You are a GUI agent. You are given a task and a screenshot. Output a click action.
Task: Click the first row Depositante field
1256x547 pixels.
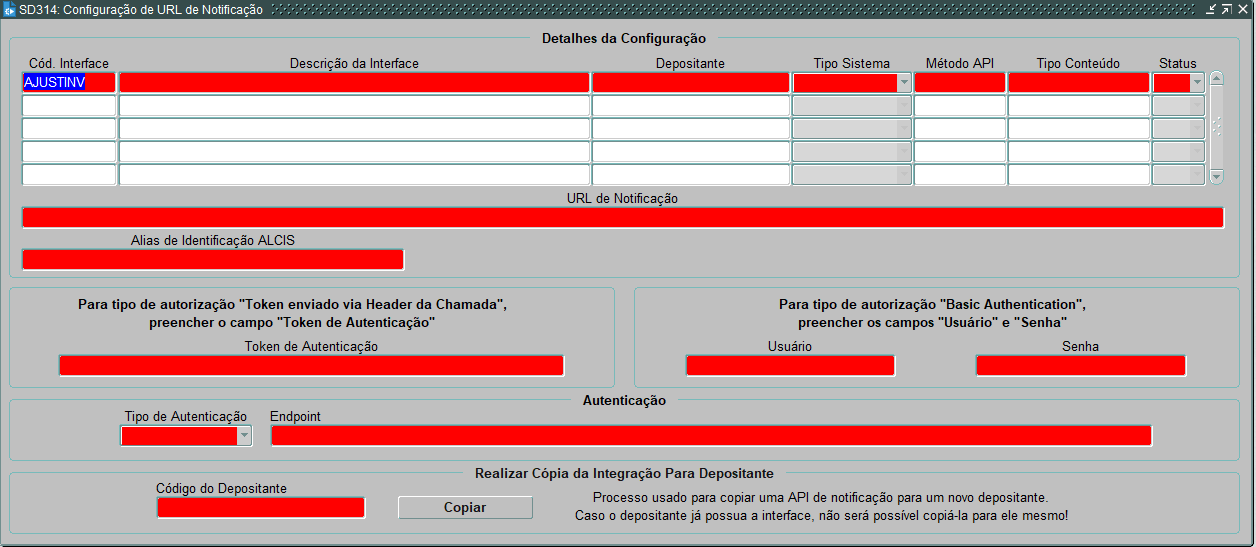pos(691,83)
